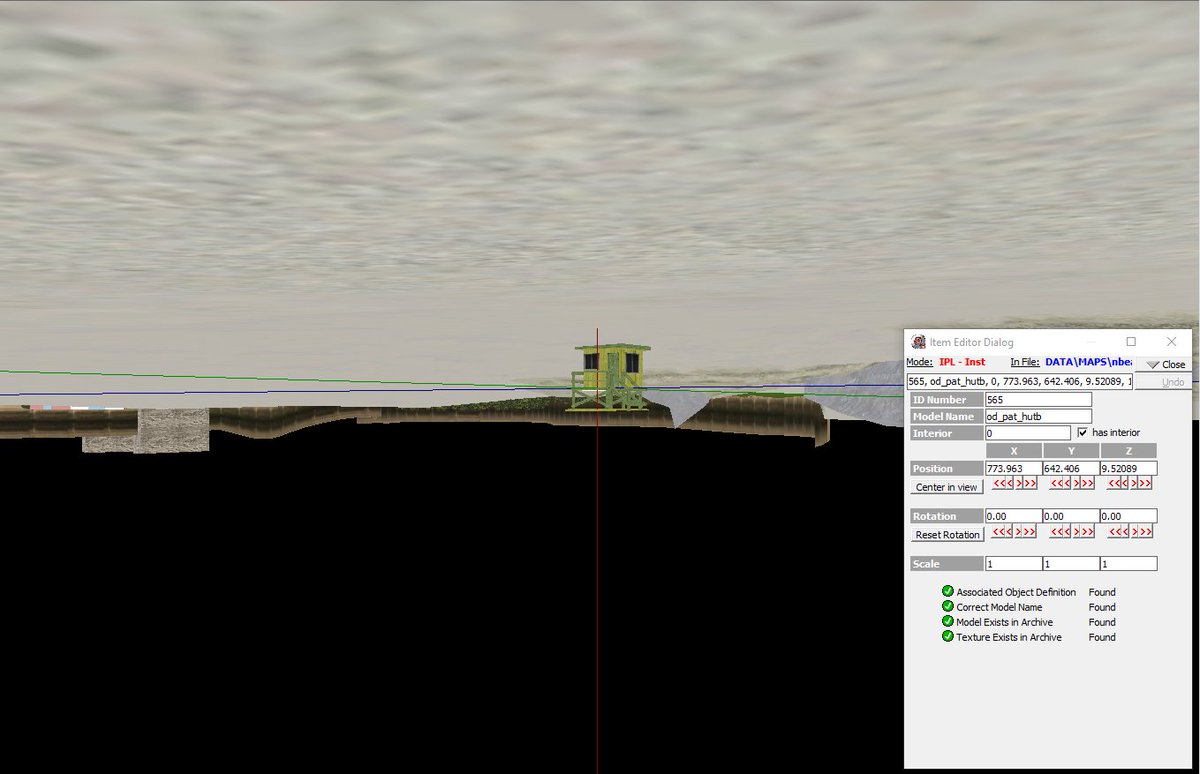Click Position X small increase single arrow
Viewport: 1200px width, 774px height.
1019,483
